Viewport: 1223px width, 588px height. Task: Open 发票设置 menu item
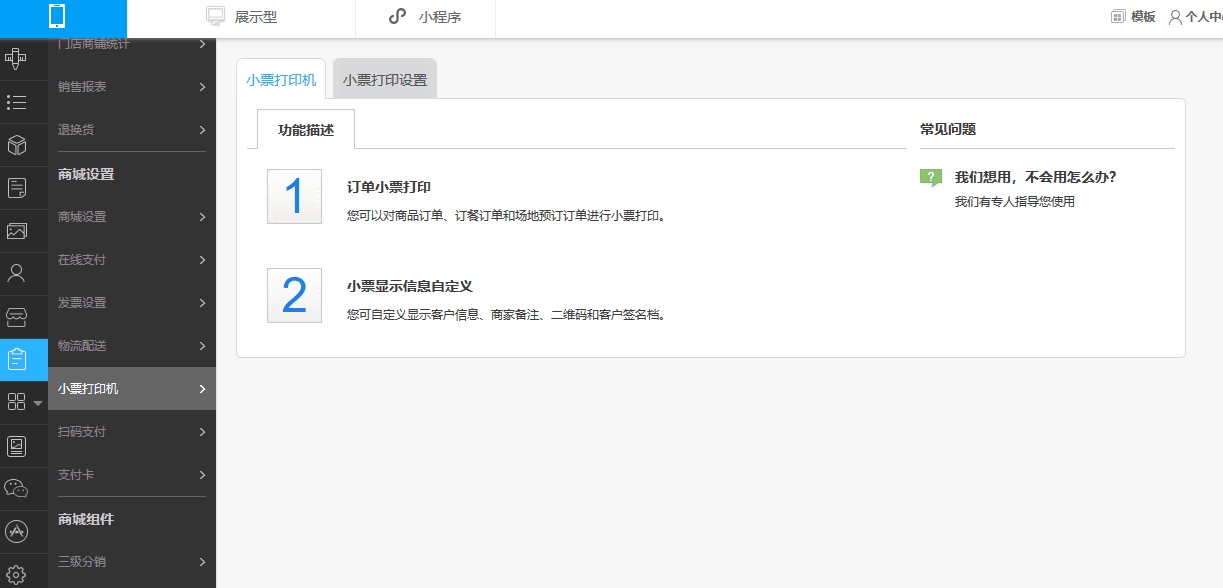(x=132, y=303)
